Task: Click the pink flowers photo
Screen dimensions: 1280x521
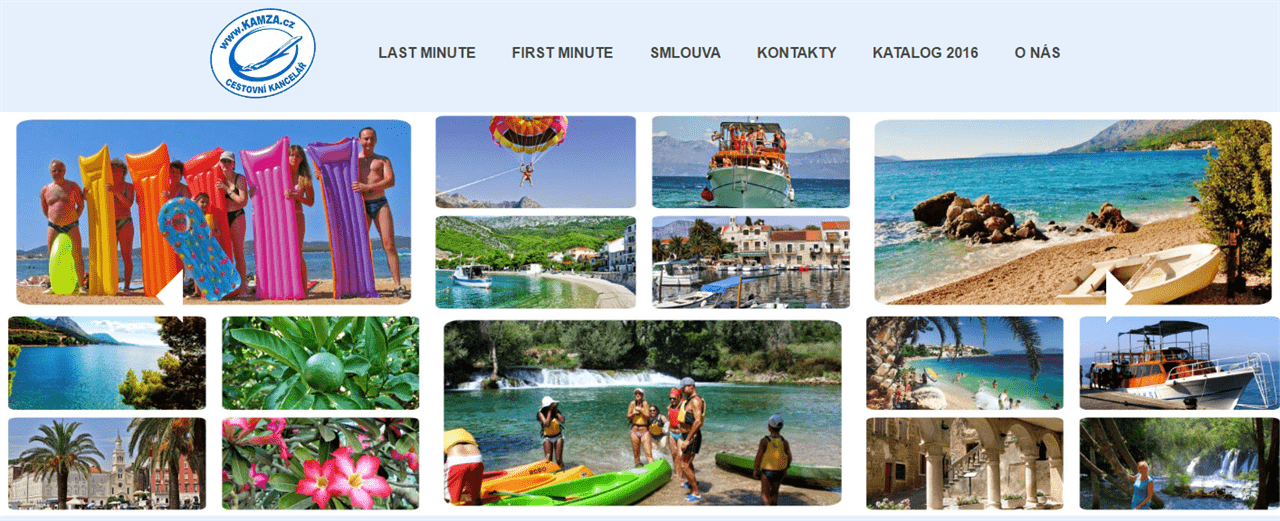Action: click(x=320, y=464)
